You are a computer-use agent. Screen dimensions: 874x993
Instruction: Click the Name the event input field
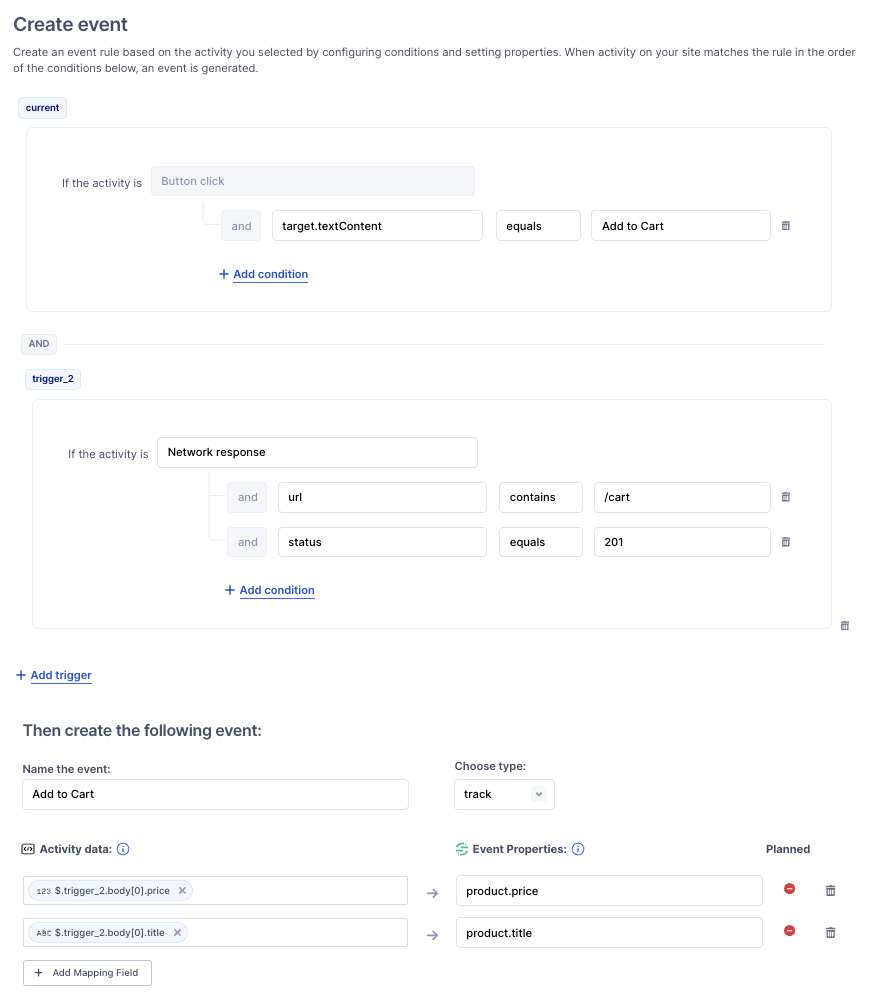coord(214,794)
